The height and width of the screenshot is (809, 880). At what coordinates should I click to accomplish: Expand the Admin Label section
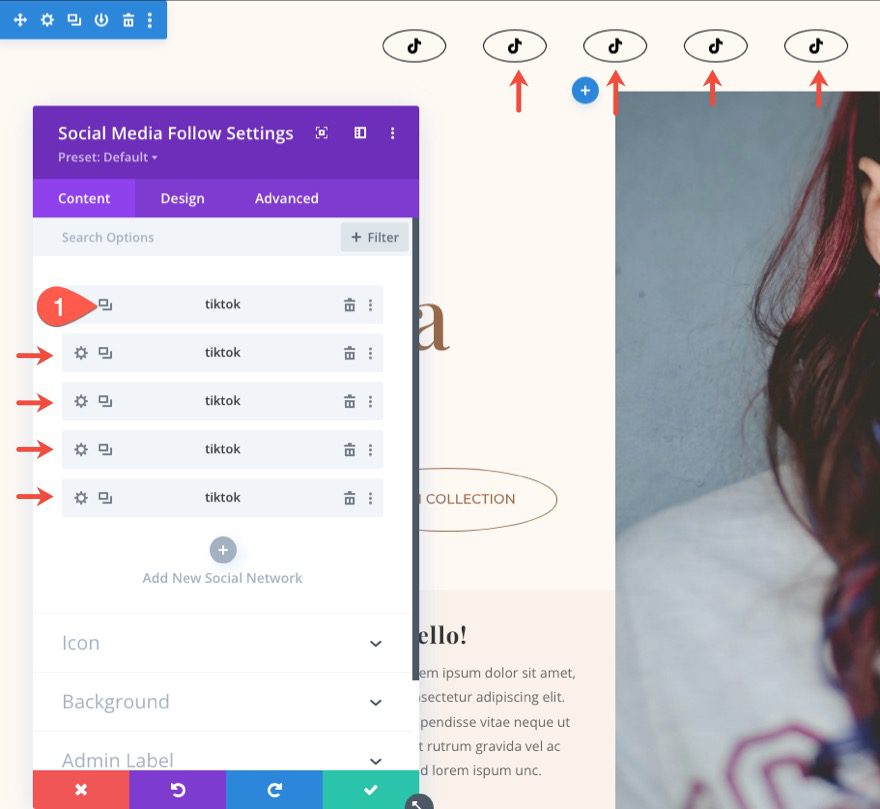coord(375,761)
